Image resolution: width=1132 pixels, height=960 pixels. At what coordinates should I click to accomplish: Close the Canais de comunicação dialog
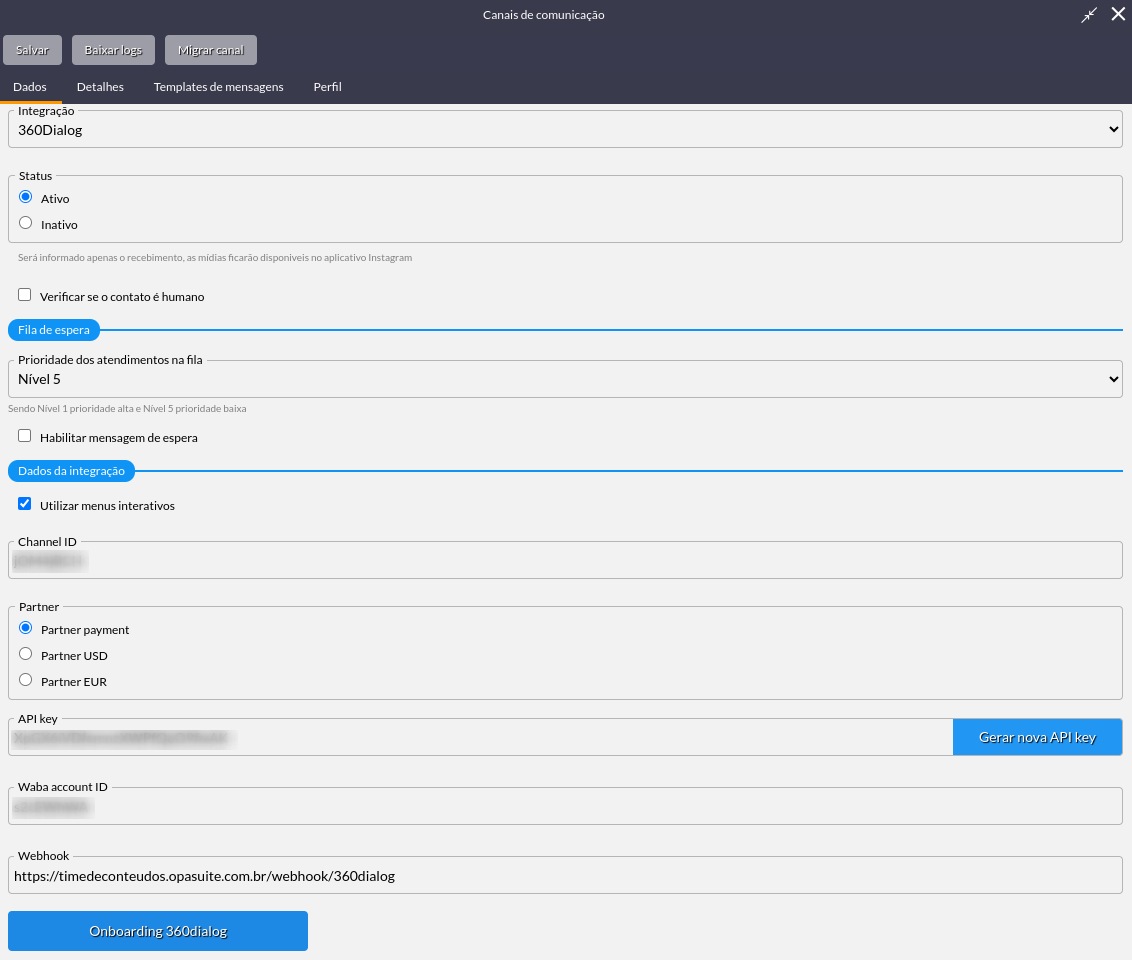click(x=1118, y=14)
